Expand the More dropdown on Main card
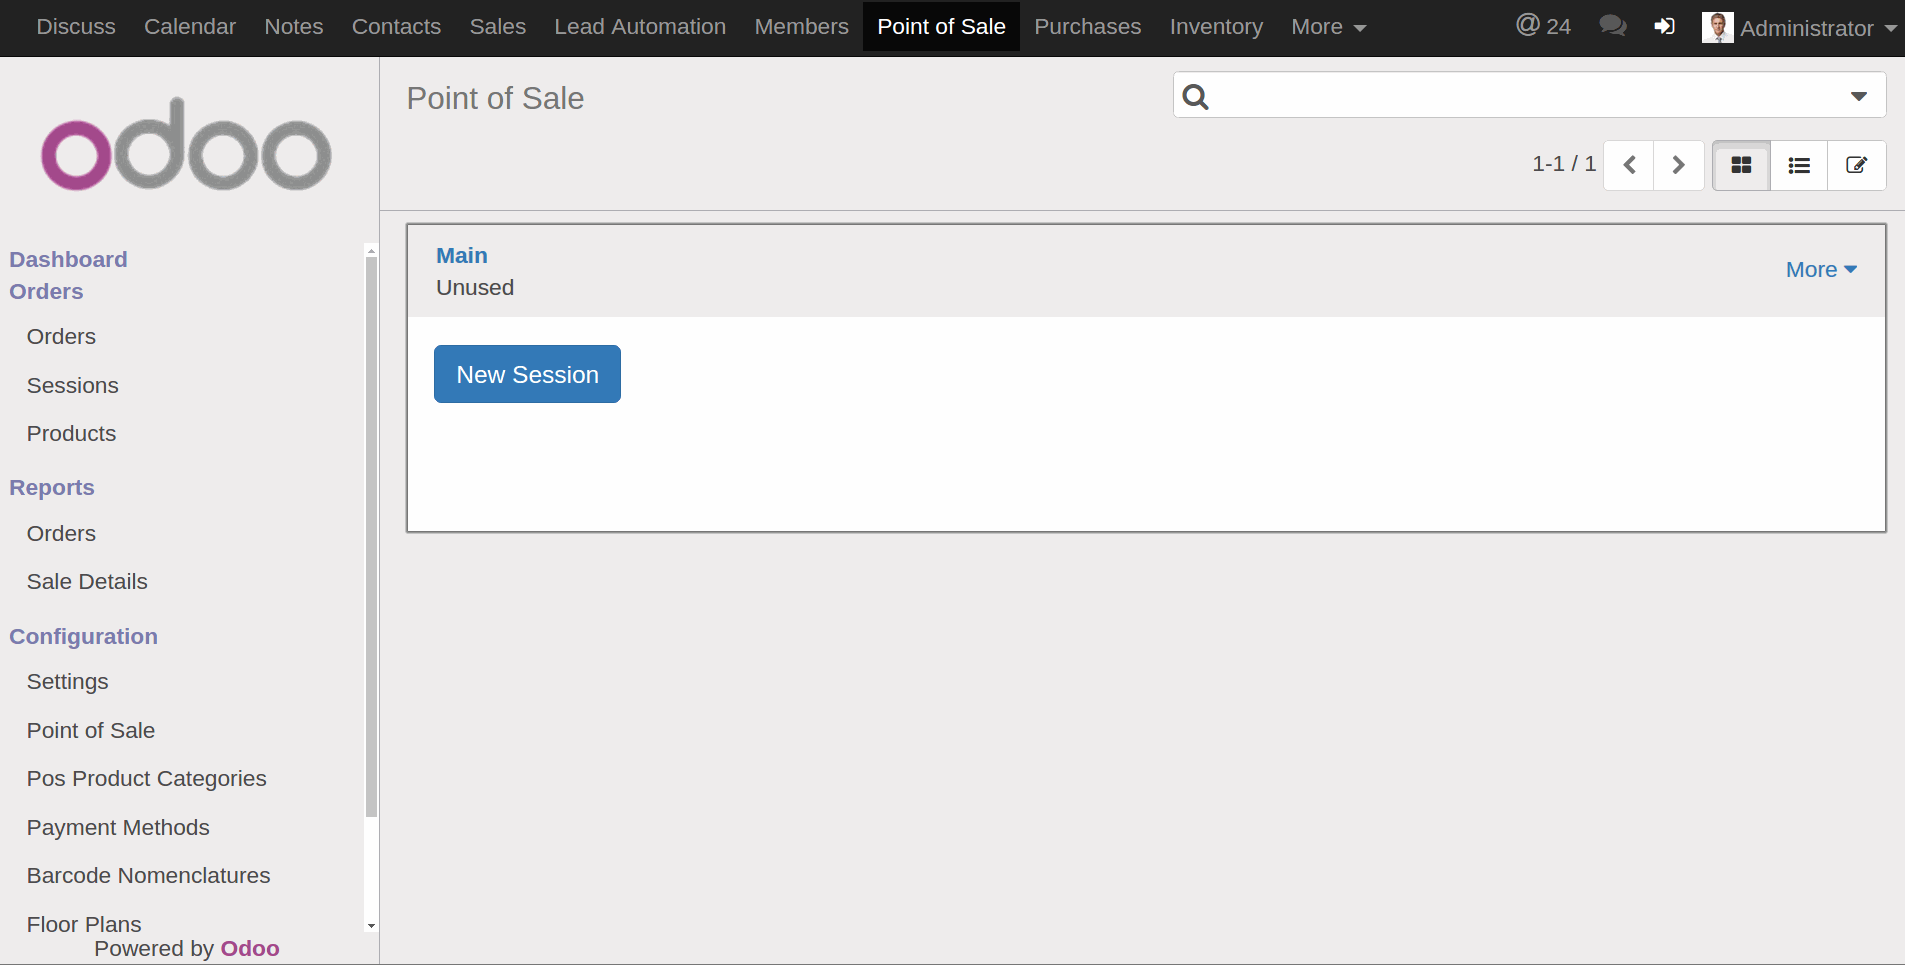This screenshot has height=965, width=1905. 1821,270
